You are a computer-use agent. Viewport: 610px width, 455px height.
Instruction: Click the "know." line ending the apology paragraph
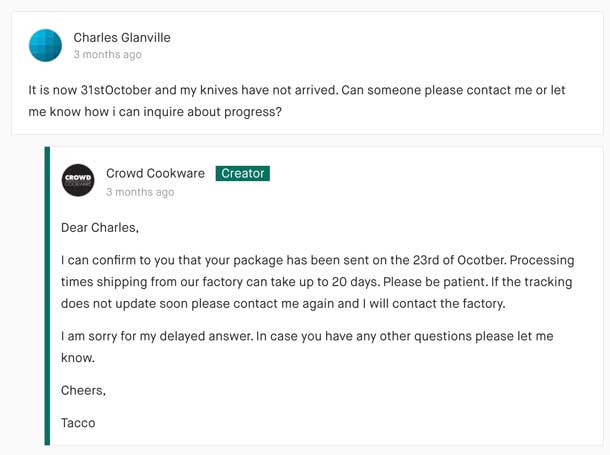point(78,358)
